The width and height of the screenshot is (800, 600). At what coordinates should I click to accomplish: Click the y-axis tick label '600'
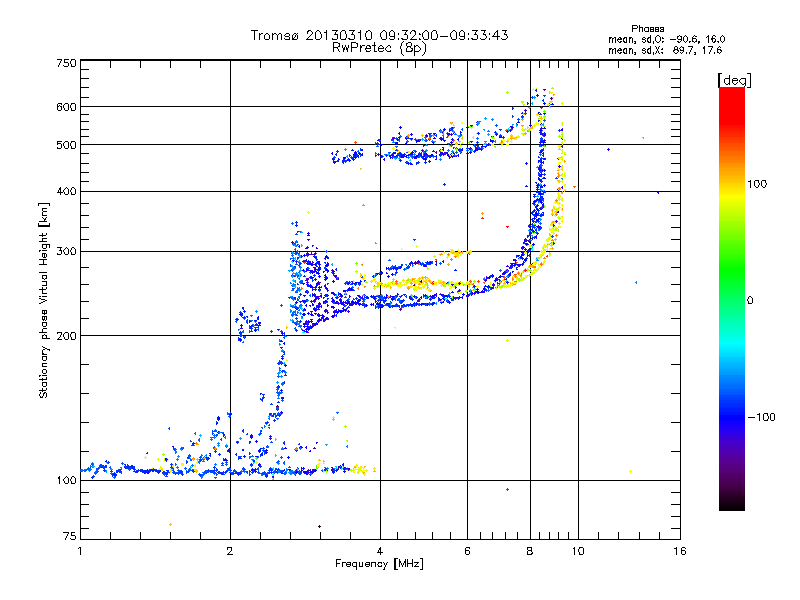point(66,107)
